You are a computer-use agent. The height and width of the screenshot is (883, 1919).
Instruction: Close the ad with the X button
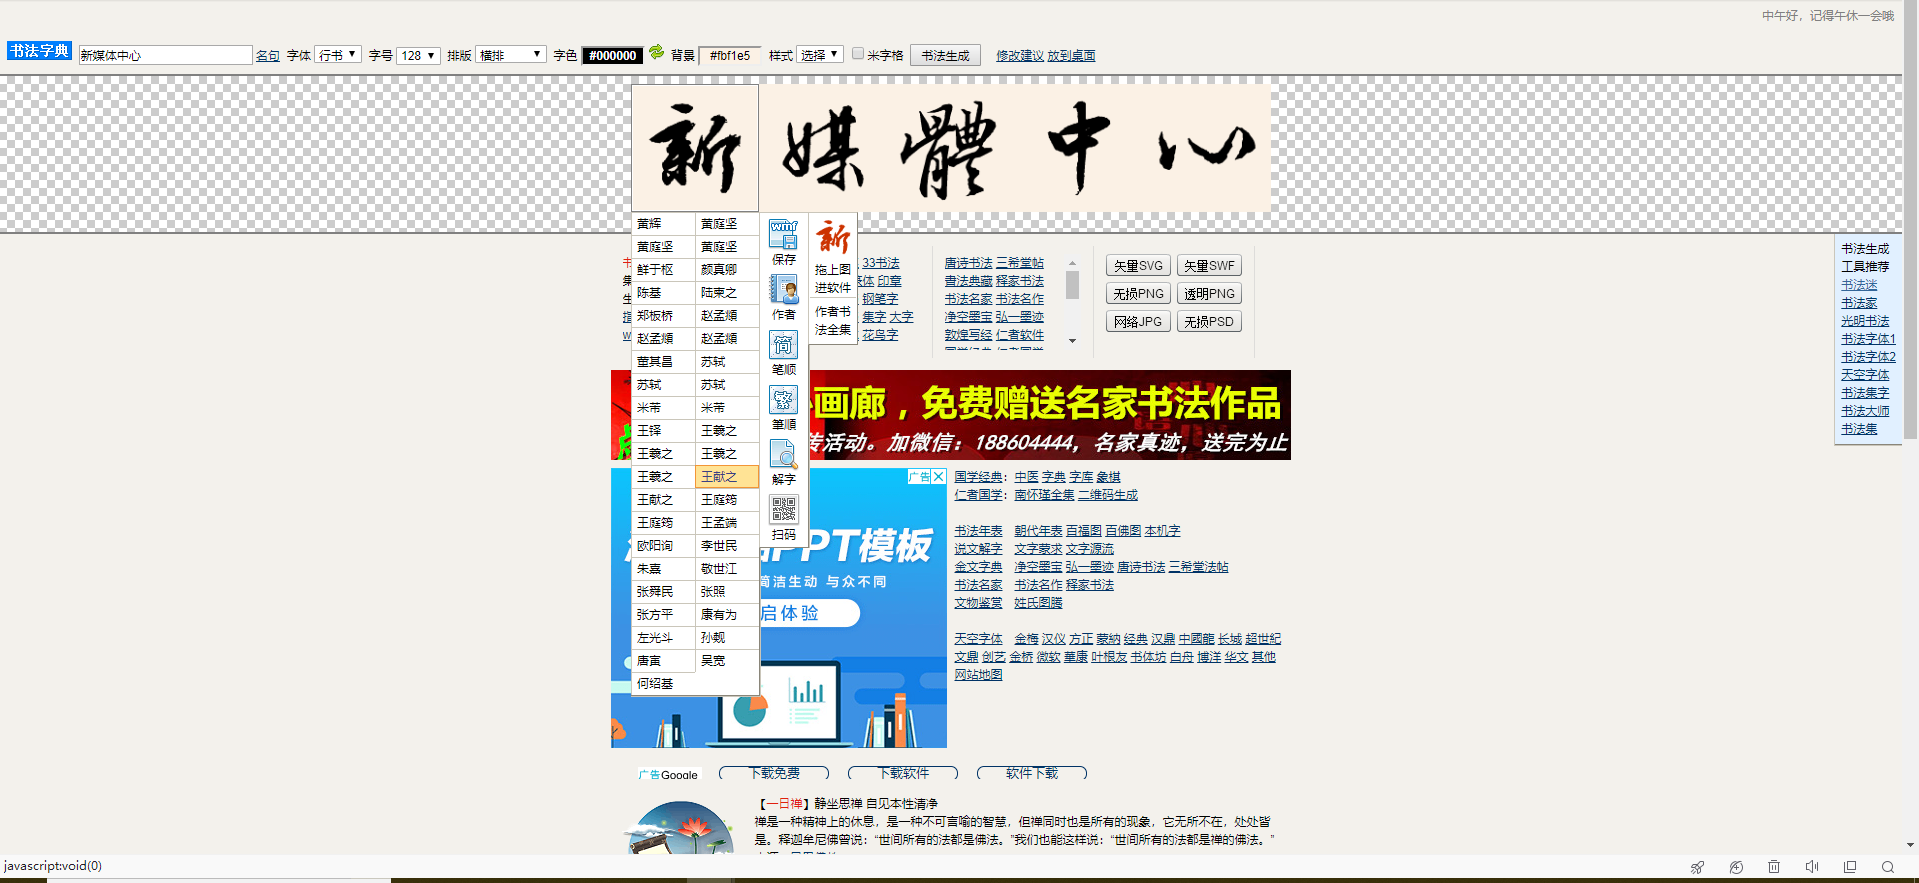pos(939,477)
